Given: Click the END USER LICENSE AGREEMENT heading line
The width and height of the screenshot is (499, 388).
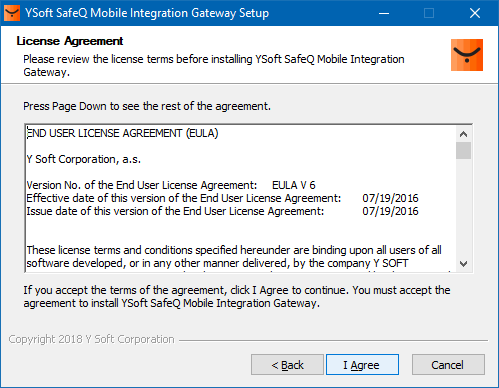Looking at the screenshot, I should (x=122, y=133).
